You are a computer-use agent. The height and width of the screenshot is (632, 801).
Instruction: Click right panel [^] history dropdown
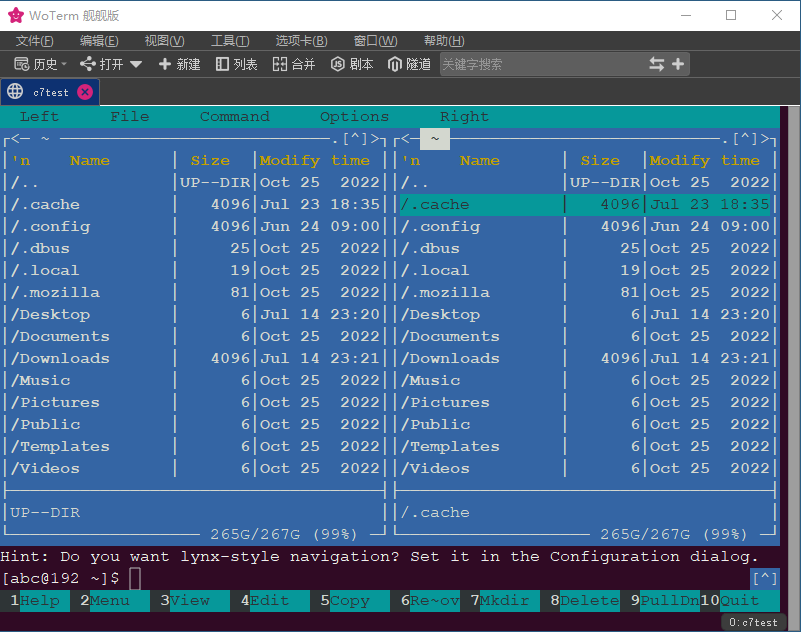tap(745, 138)
